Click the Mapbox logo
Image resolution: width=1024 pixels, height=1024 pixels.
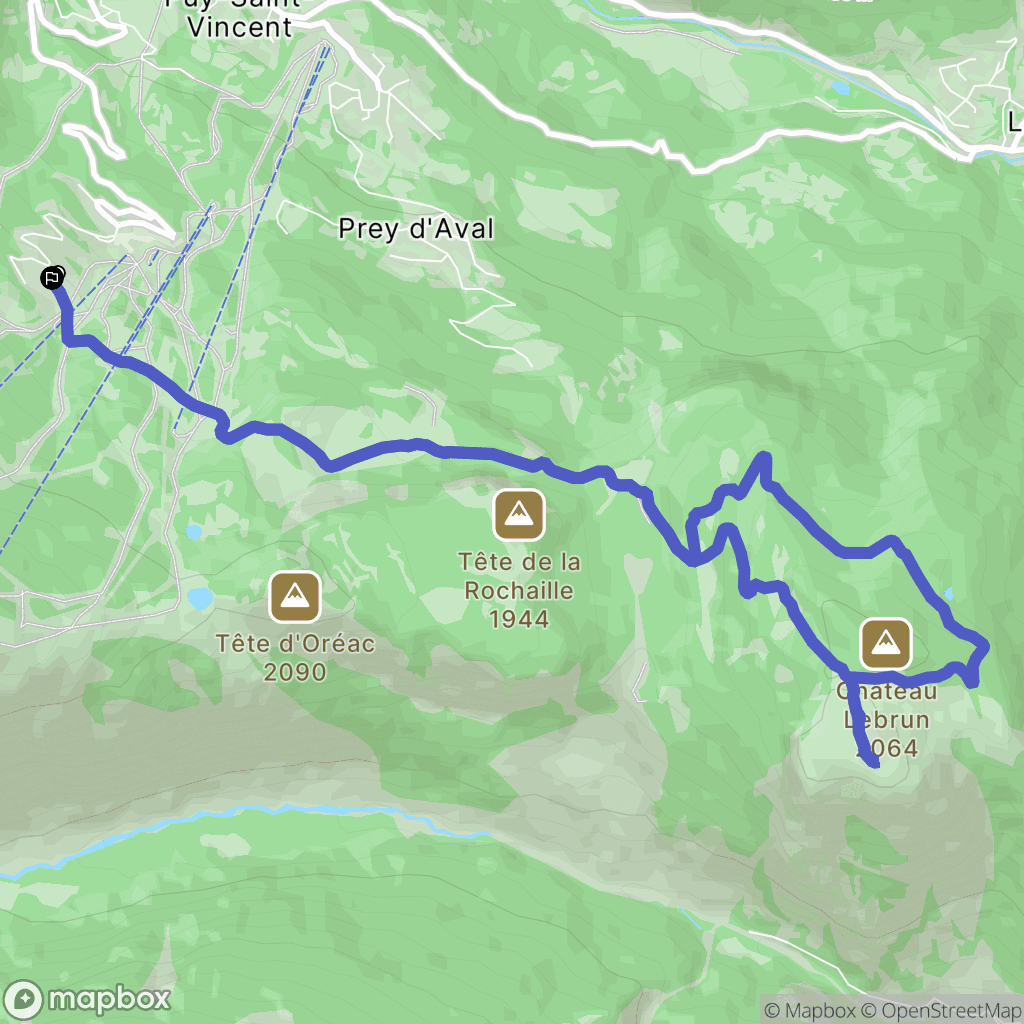click(x=88, y=999)
